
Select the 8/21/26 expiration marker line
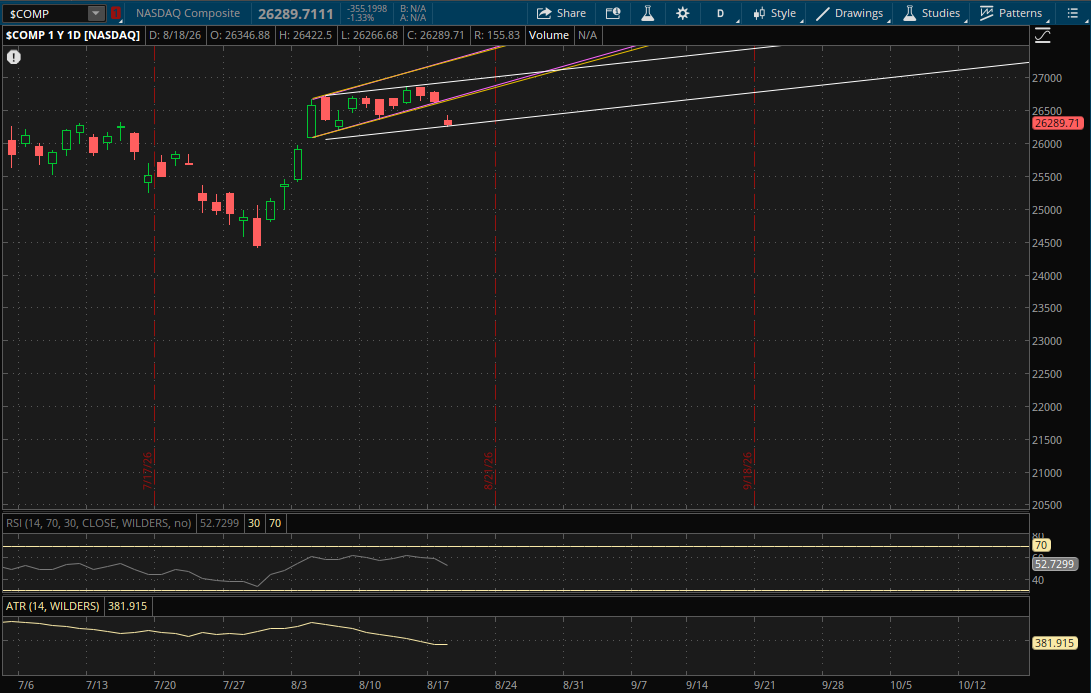pos(495,278)
